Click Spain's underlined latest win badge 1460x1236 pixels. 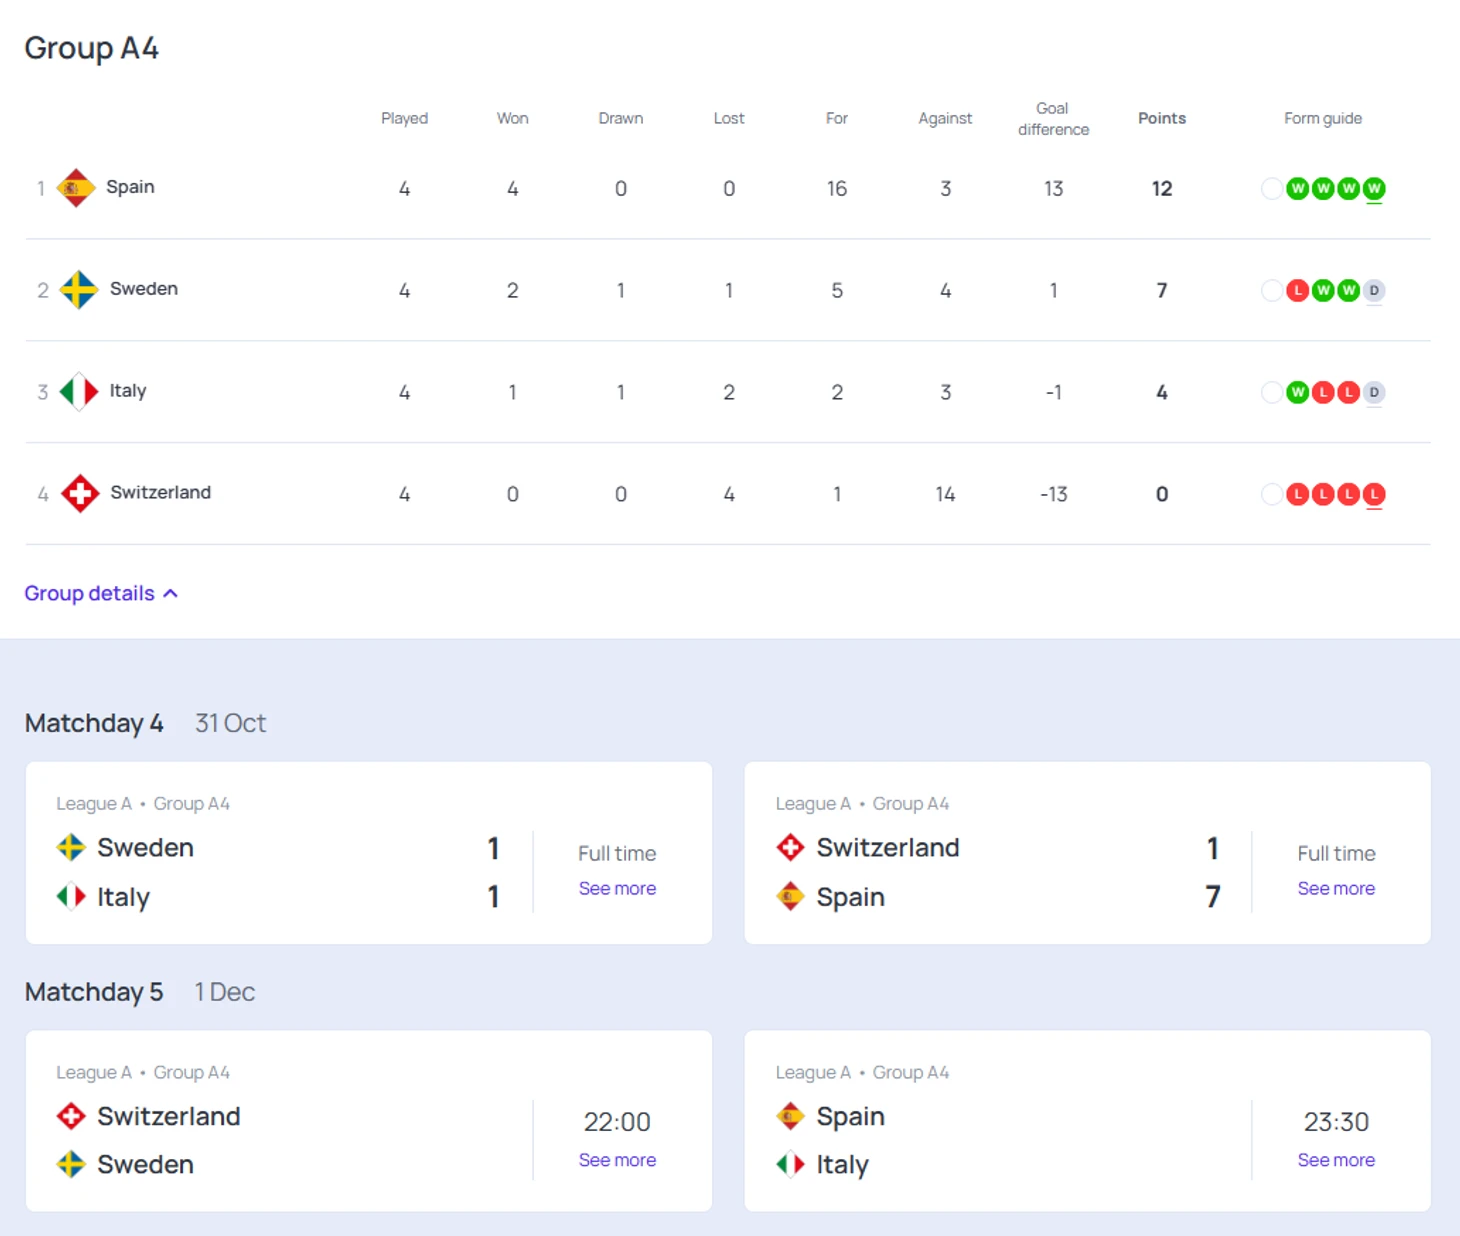[x=1374, y=189]
